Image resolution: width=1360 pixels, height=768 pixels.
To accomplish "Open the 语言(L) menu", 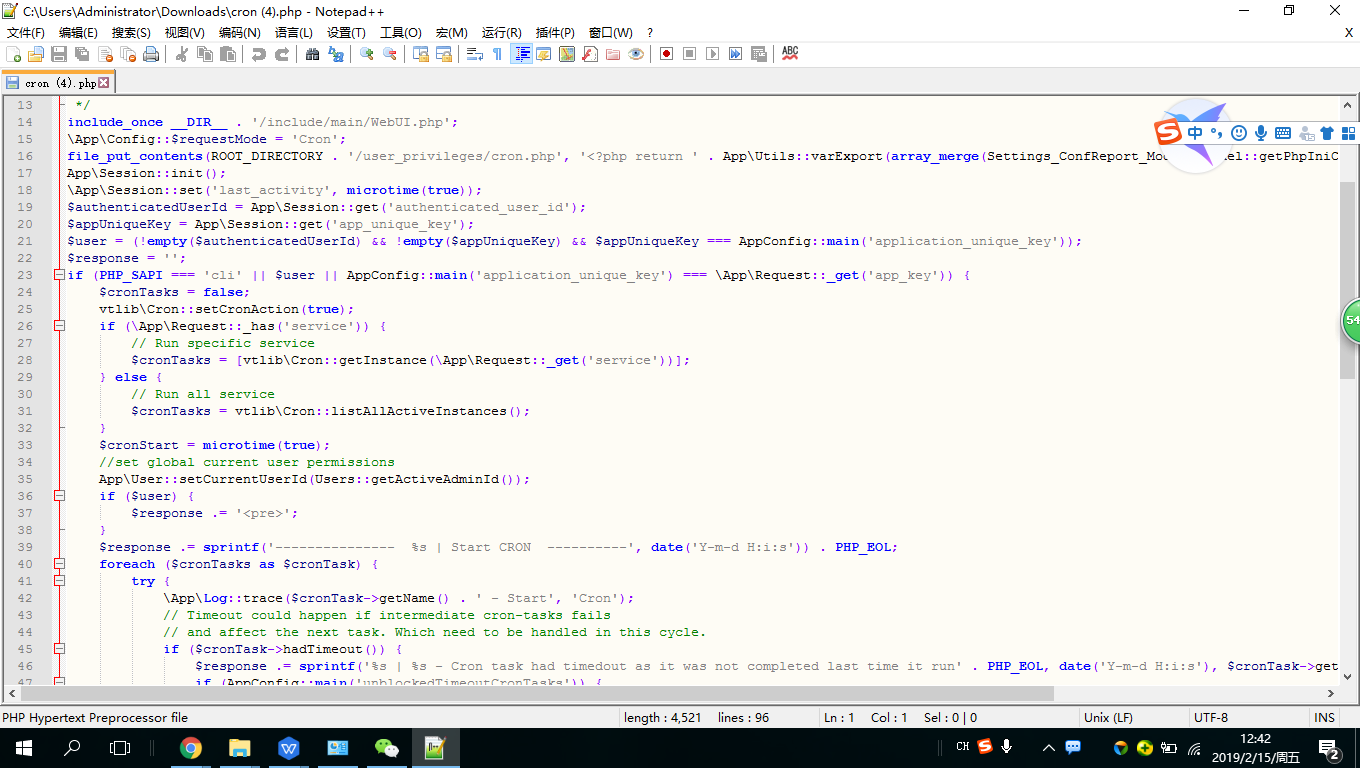I will [x=293, y=33].
